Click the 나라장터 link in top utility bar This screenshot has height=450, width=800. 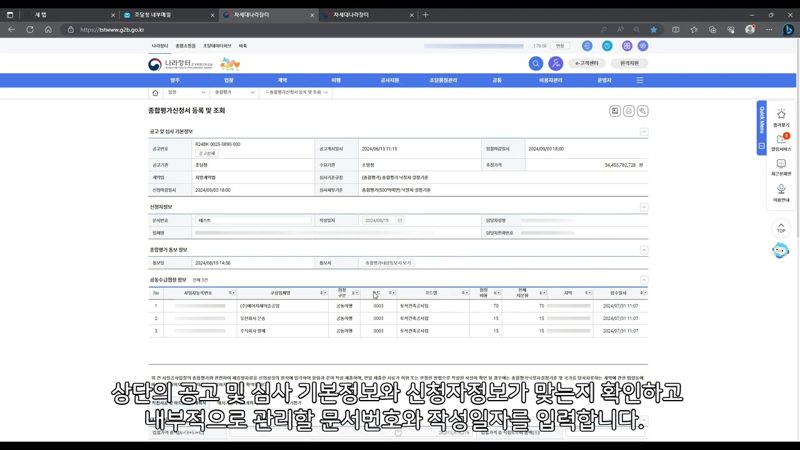point(160,46)
